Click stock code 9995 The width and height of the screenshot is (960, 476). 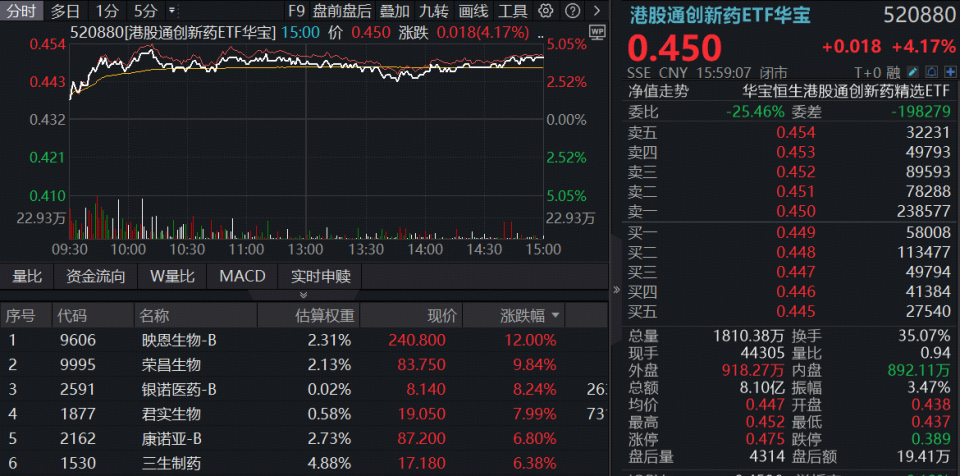click(x=78, y=365)
